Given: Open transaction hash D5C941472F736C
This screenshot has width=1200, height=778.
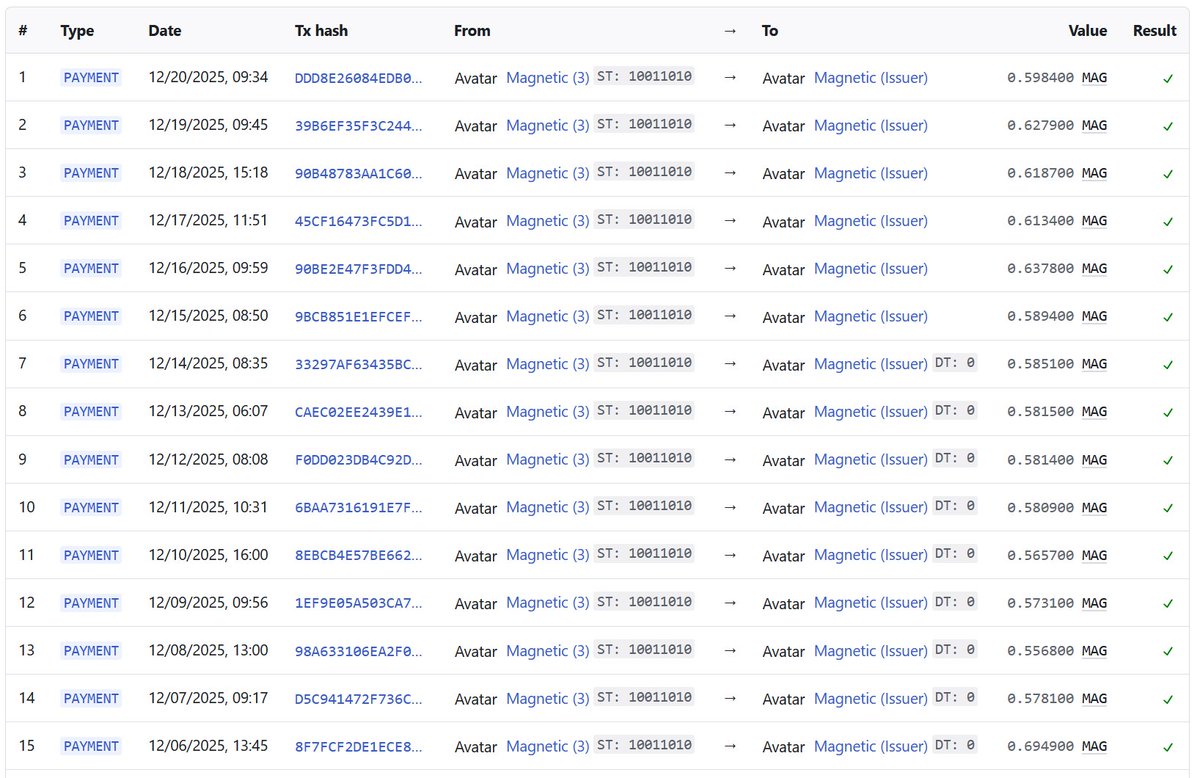Looking at the screenshot, I should coord(358,699).
